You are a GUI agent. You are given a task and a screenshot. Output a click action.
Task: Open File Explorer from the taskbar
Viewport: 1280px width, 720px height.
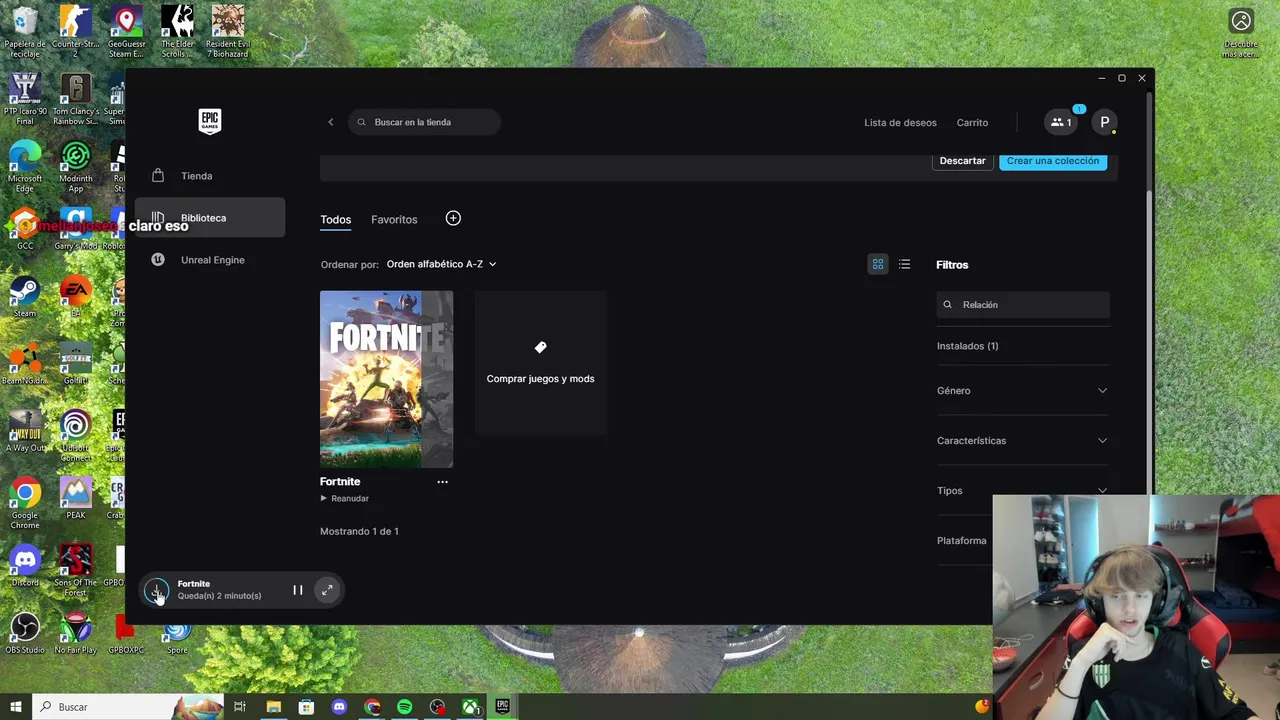click(273, 707)
